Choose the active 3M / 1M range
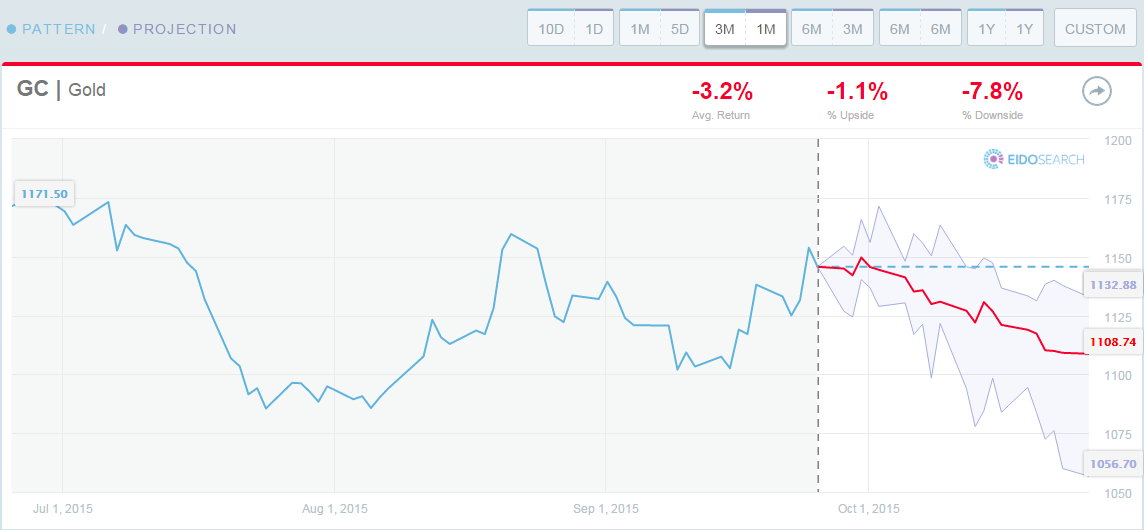 [x=745, y=29]
